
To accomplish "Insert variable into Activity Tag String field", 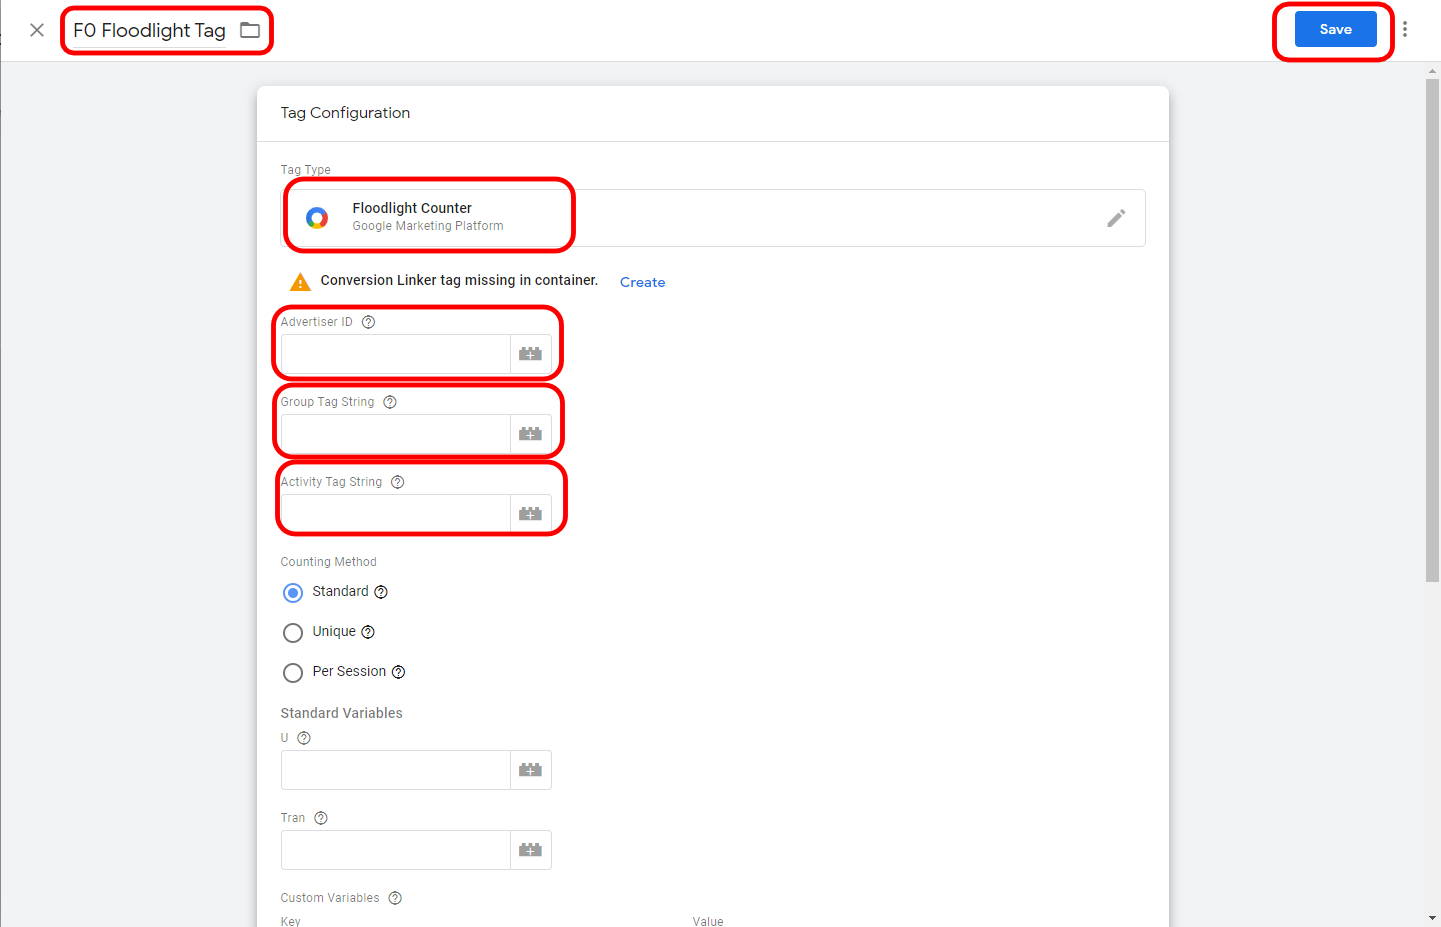I will [x=530, y=514].
